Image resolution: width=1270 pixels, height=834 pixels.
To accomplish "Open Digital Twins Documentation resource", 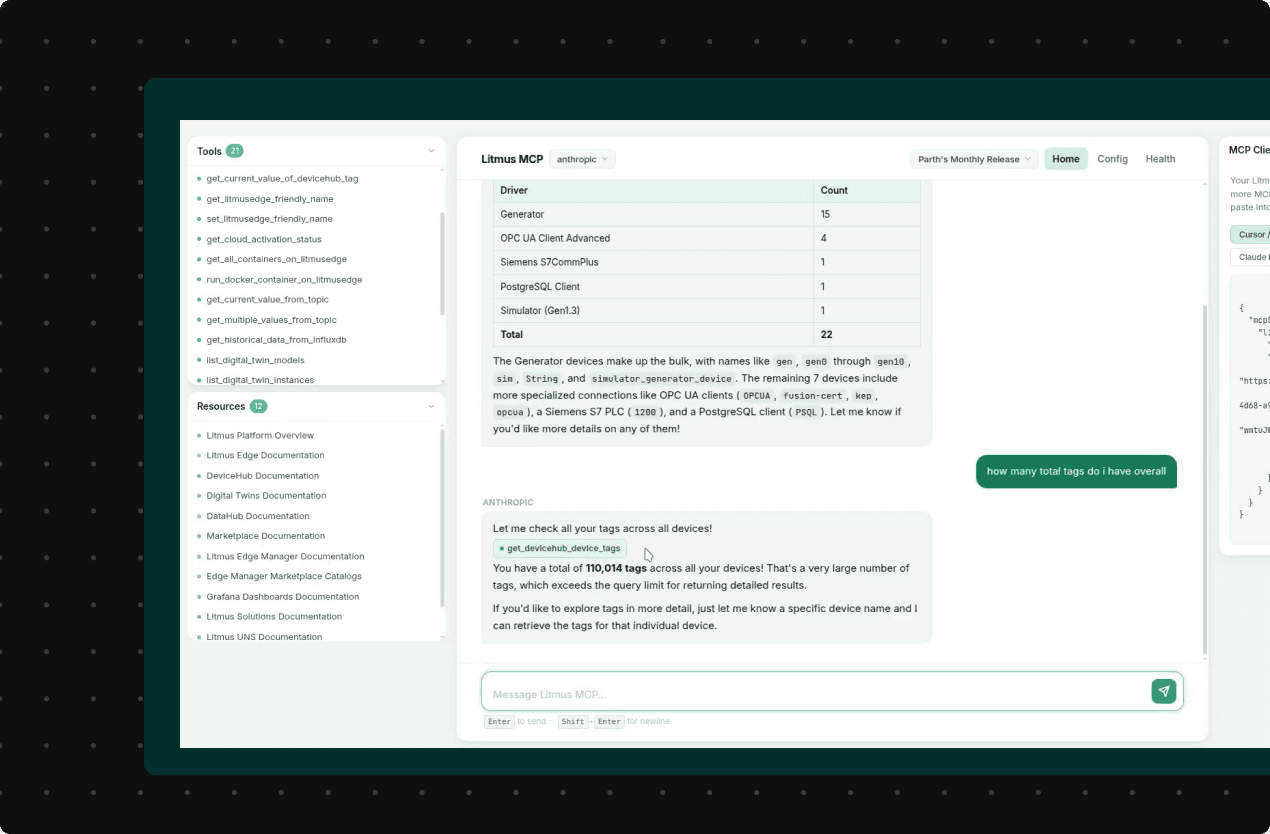I will [x=266, y=496].
